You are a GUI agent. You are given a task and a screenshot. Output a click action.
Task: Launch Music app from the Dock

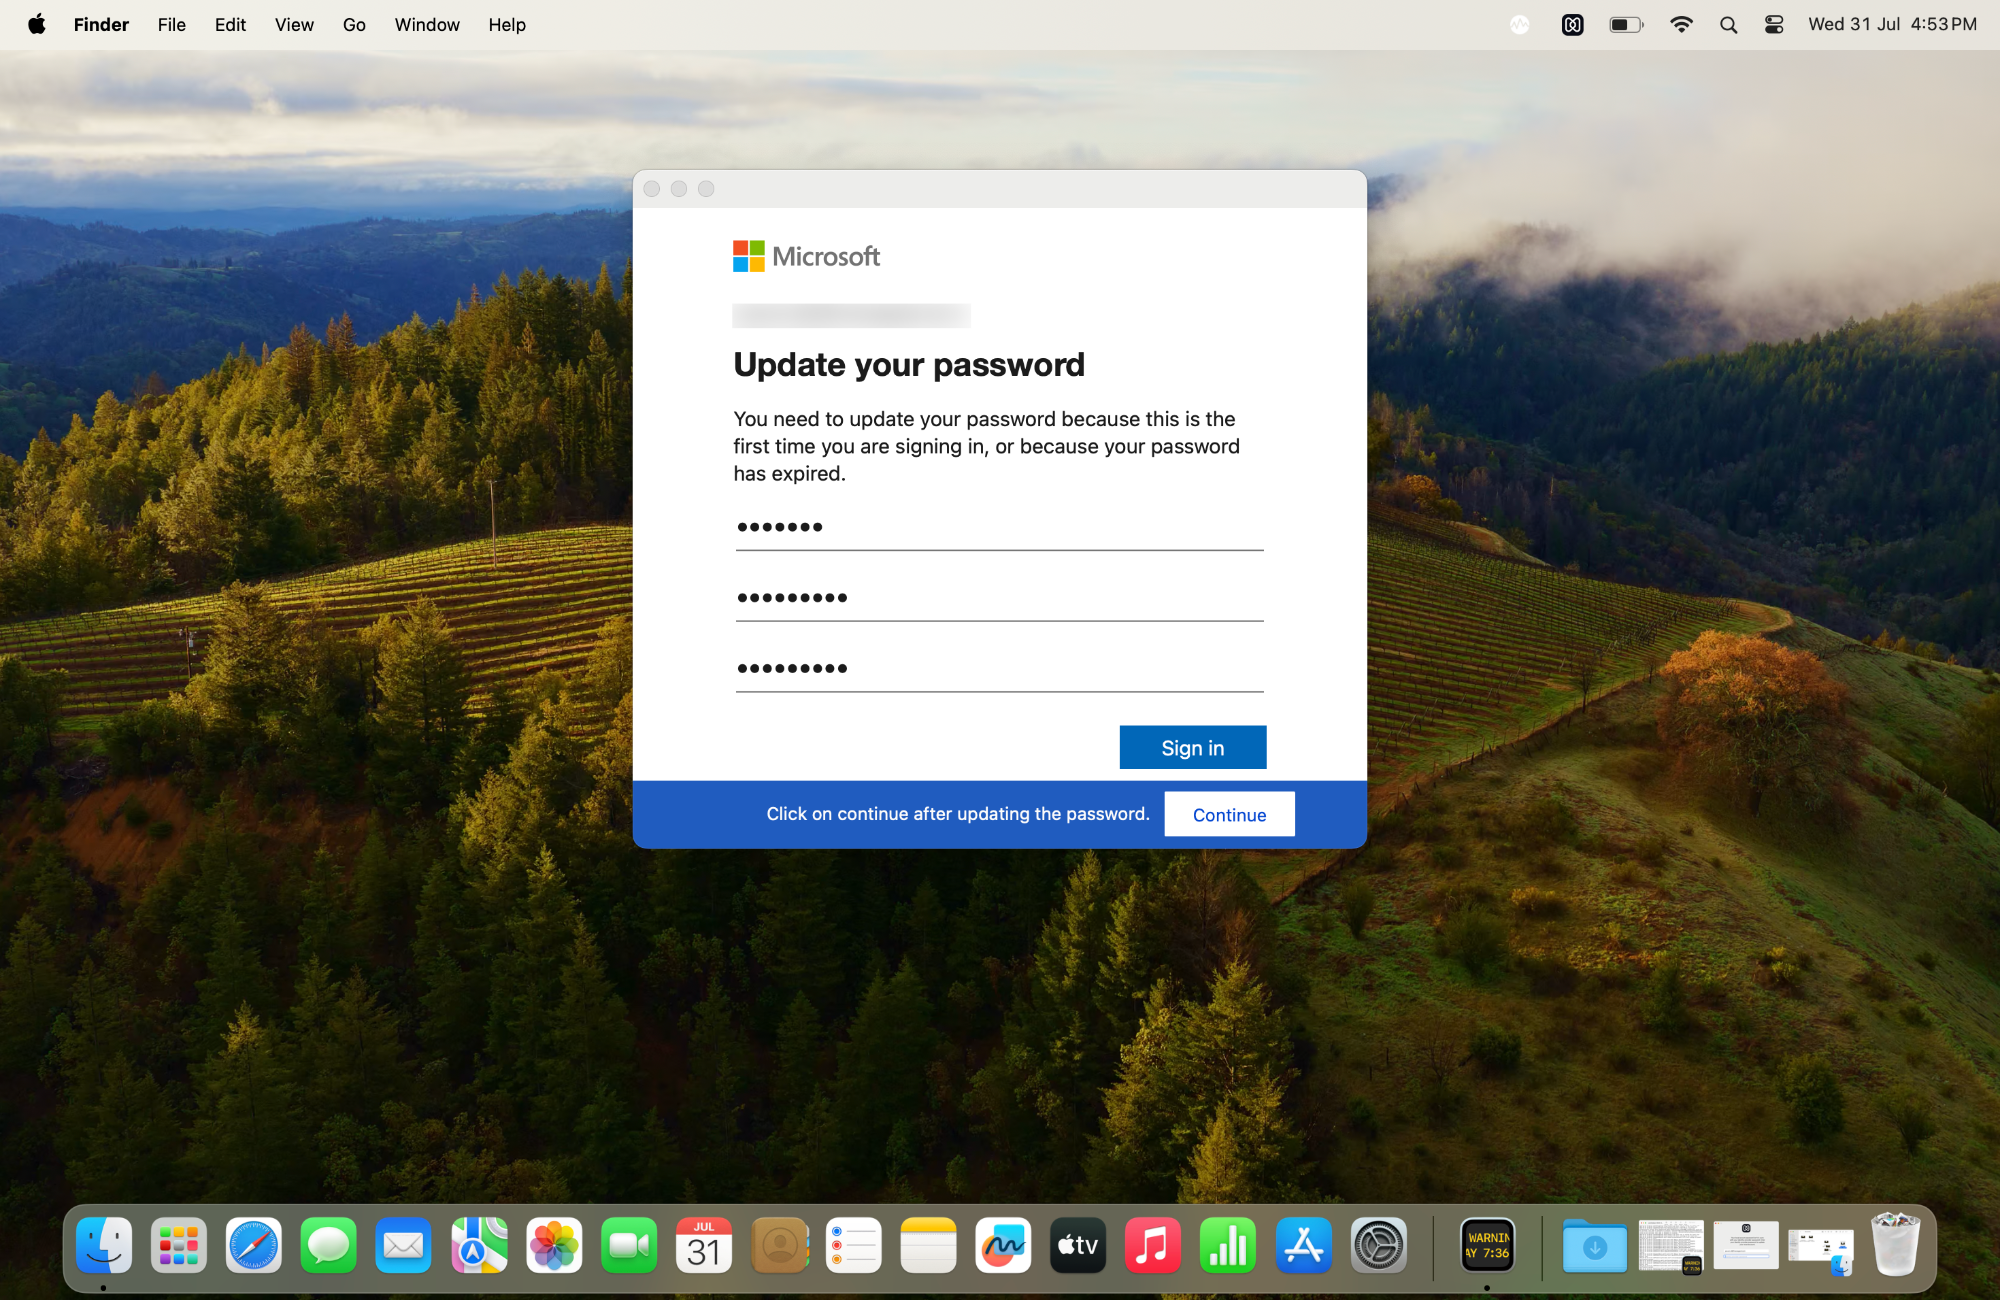tap(1153, 1245)
